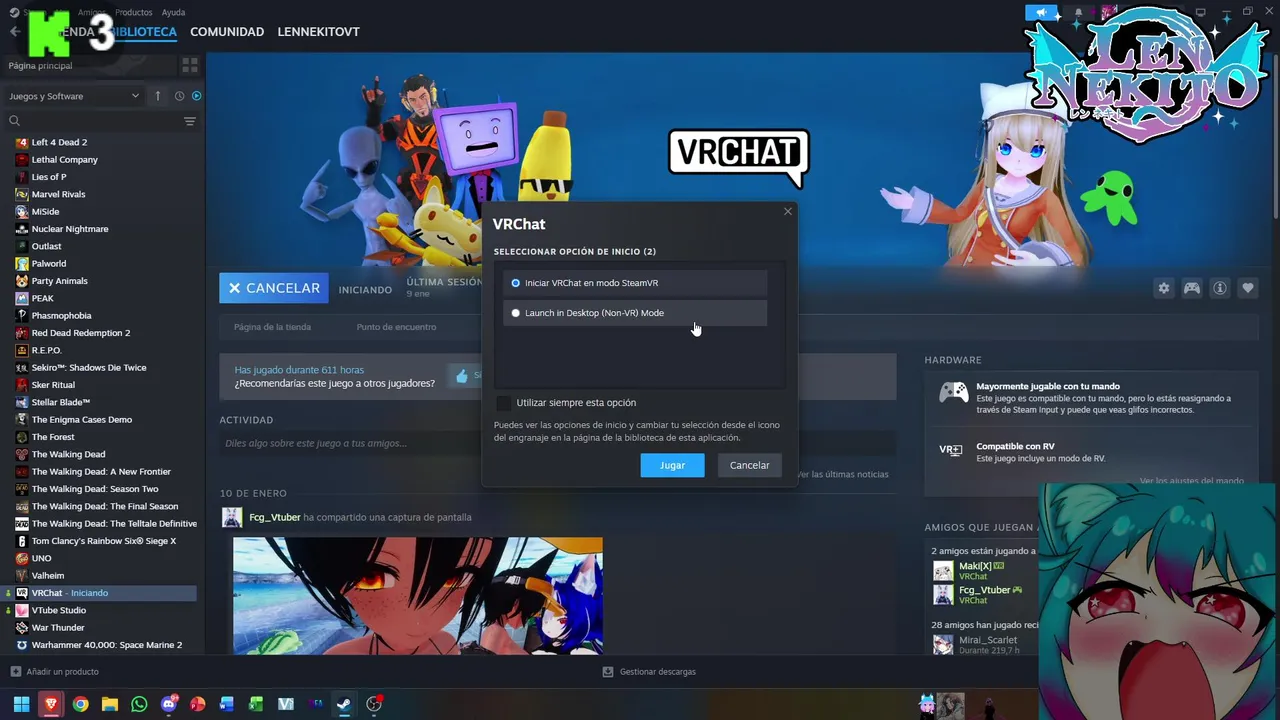Open the VRChat manage settings gear icon

[1164, 288]
